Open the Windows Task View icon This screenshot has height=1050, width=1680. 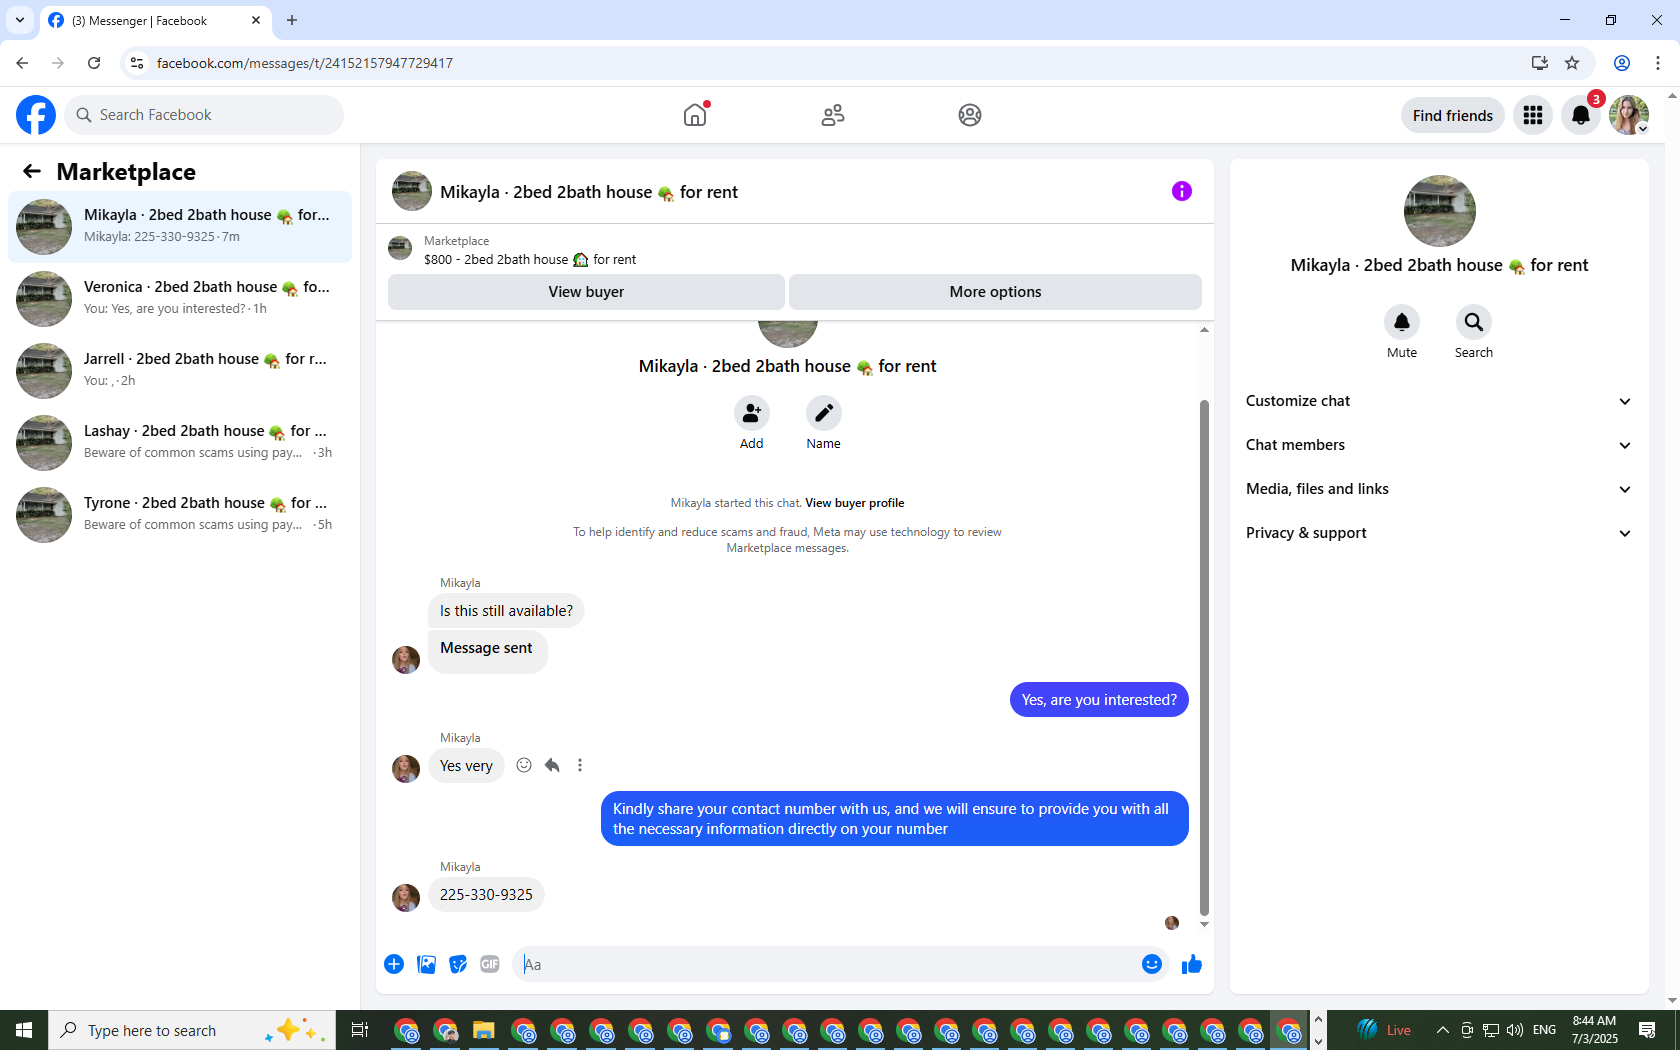tap(360, 1030)
